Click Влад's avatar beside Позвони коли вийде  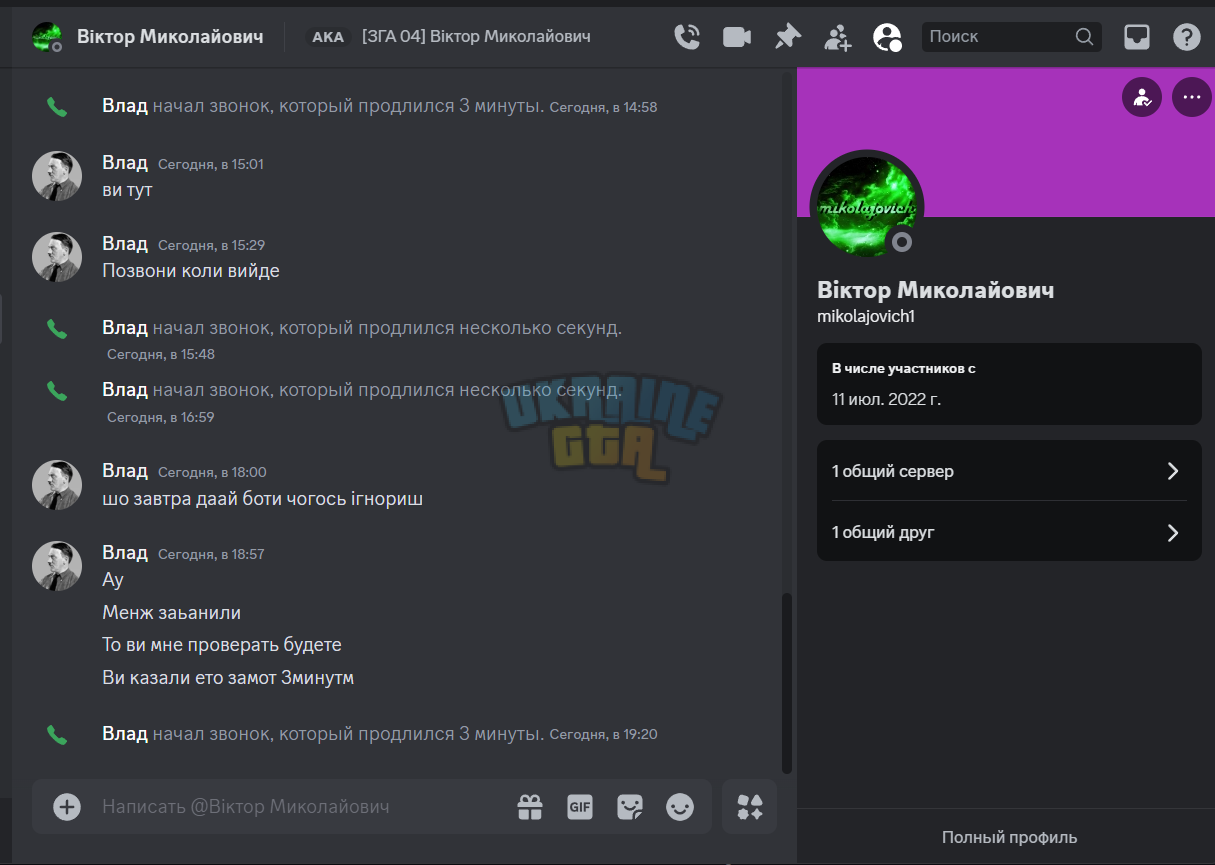point(57,257)
